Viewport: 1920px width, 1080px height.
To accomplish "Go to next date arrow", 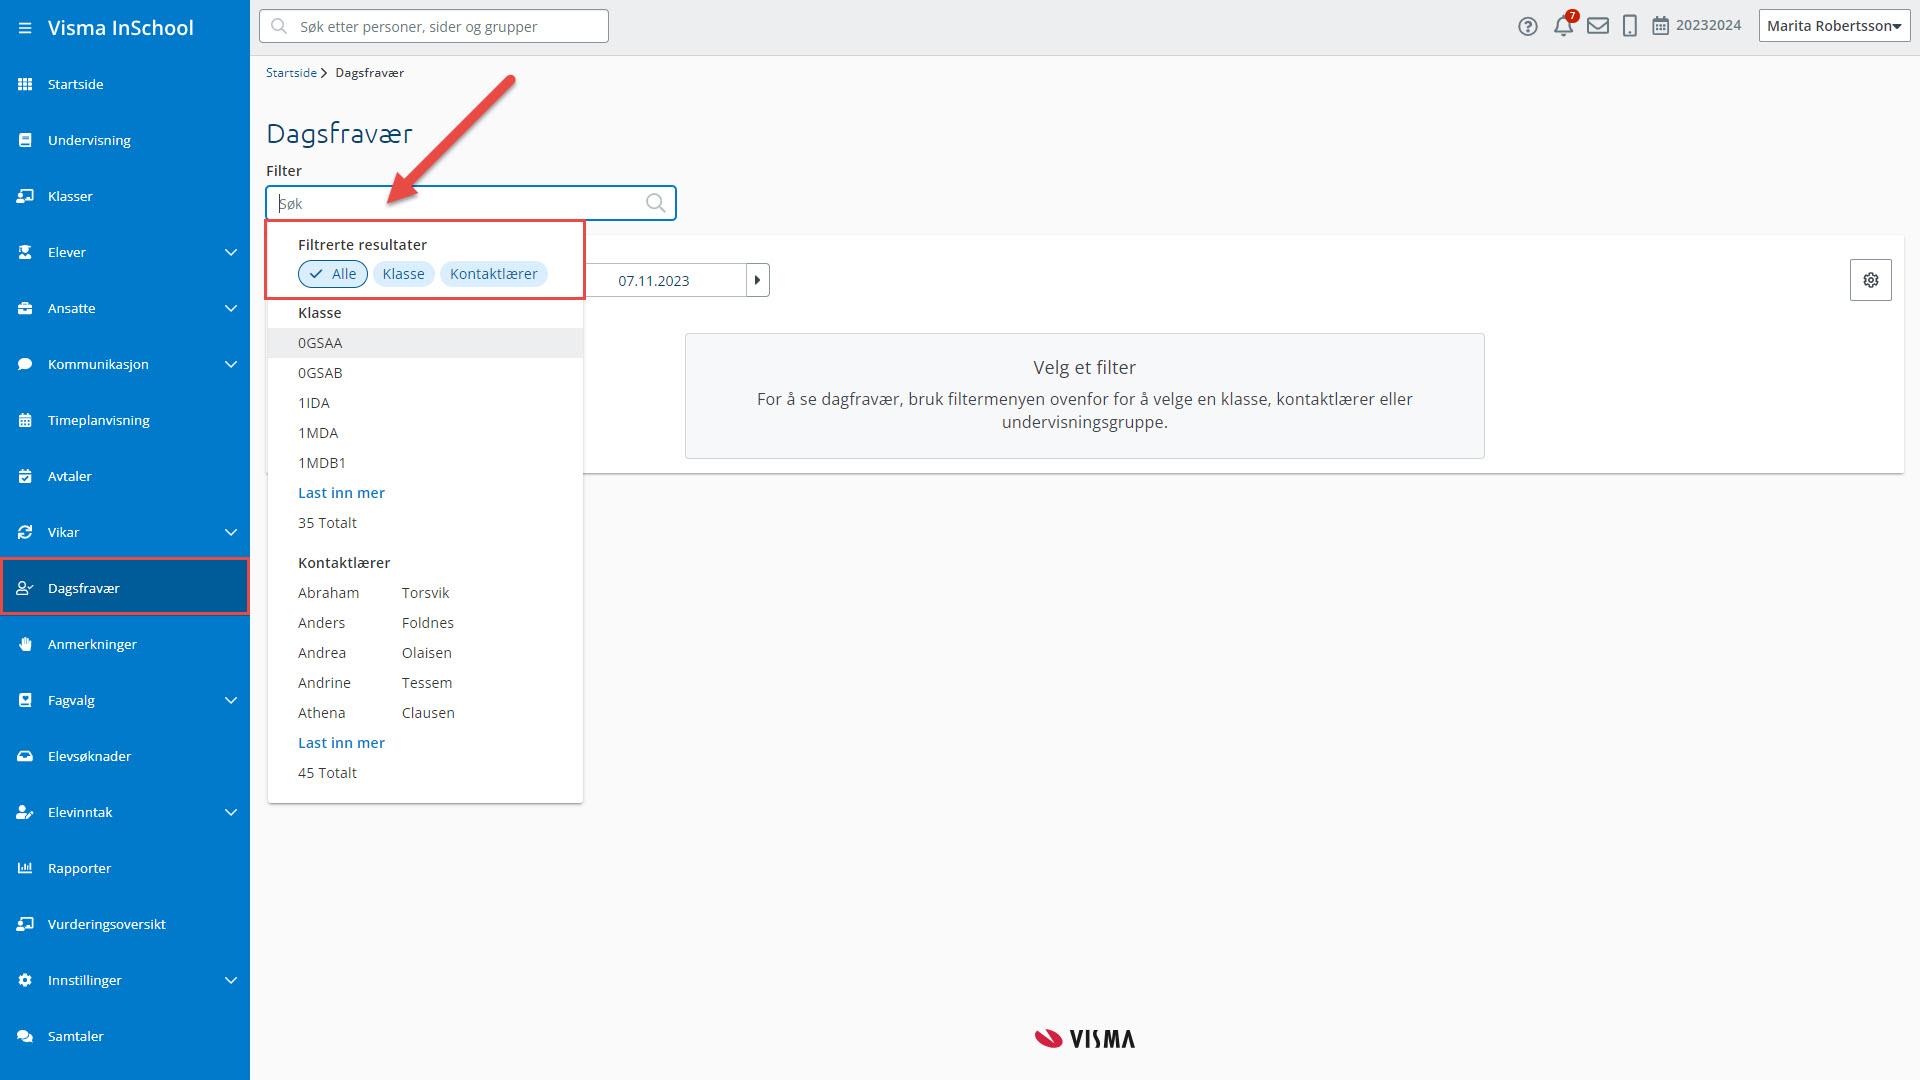I will (757, 280).
